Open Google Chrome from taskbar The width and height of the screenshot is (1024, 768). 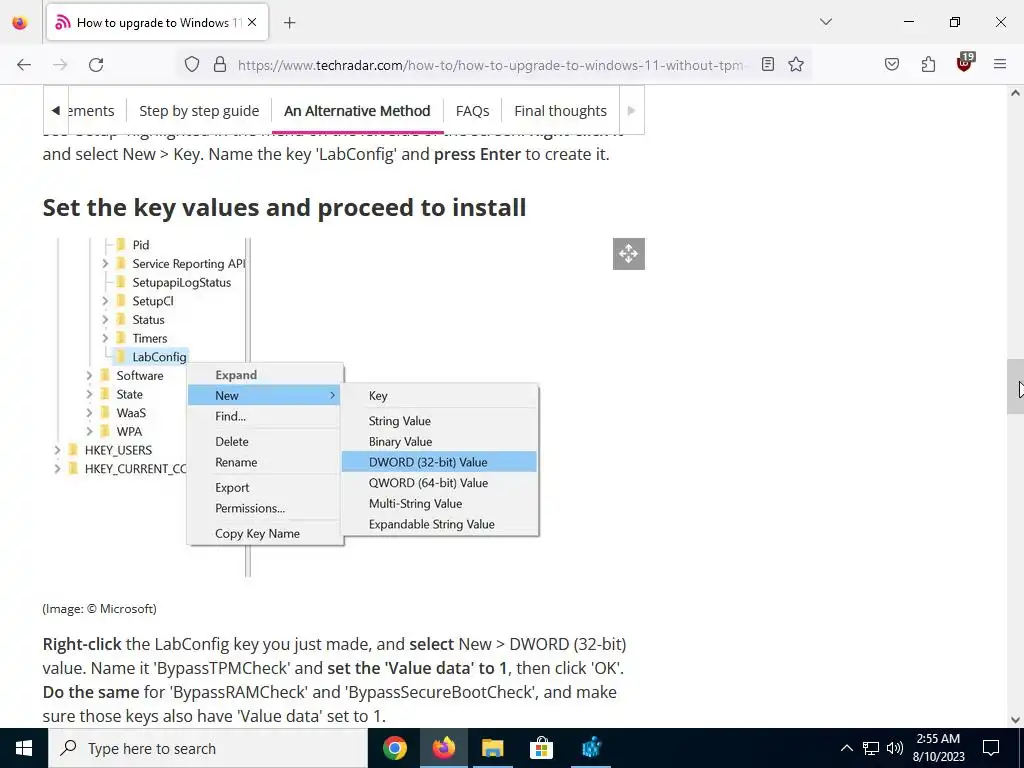point(394,748)
